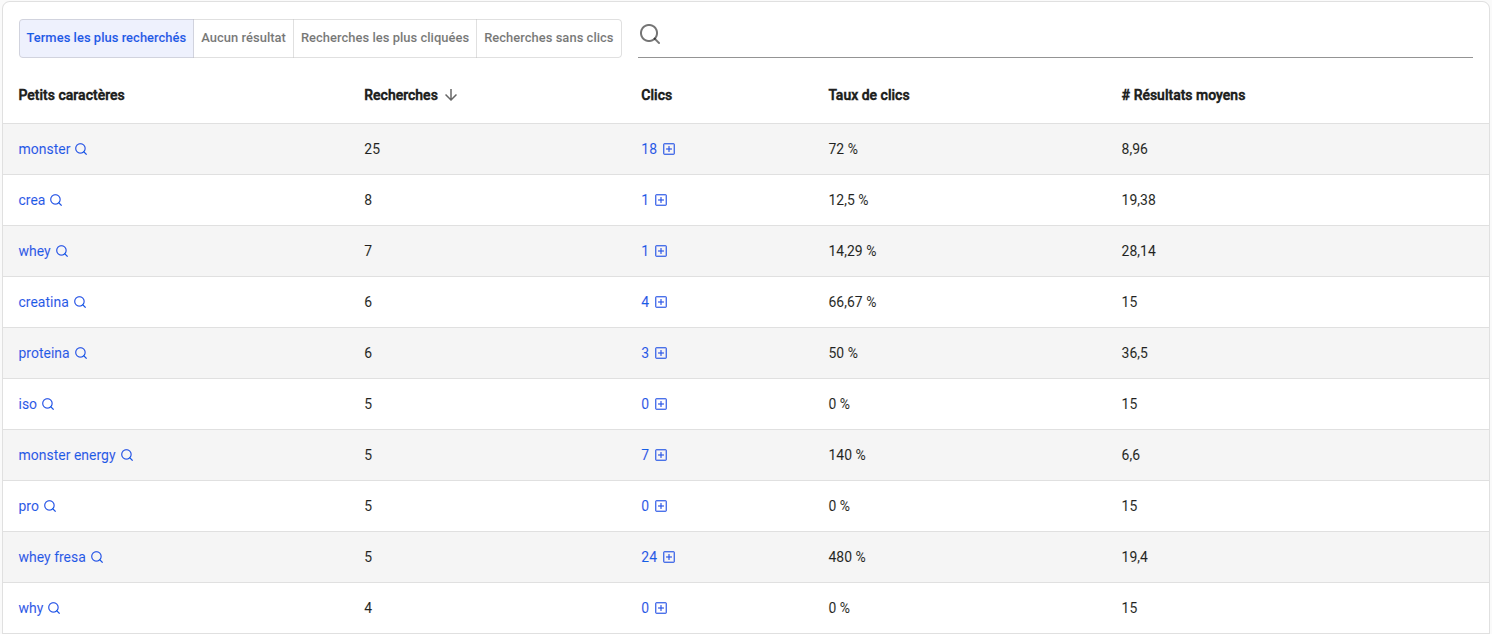Click the sort arrow beside Recherches
Viewport: 1492px width, 634px height.
click(x=451, y=95)
